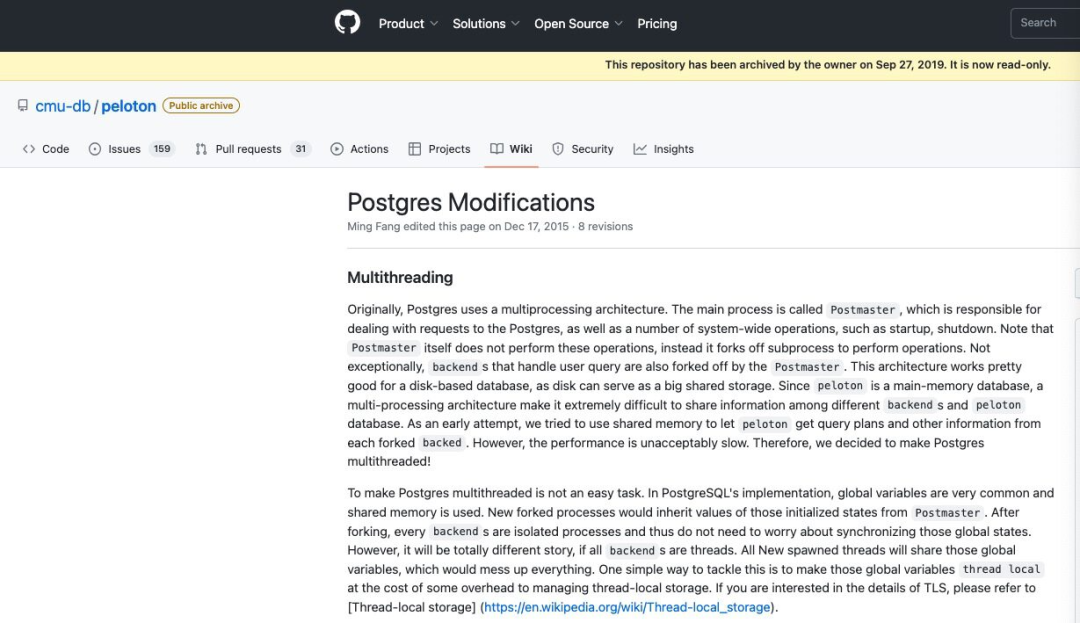Click the Issues circle icon
The width and height of the screenshot is (1080, 623).
(x=95, y=149)
